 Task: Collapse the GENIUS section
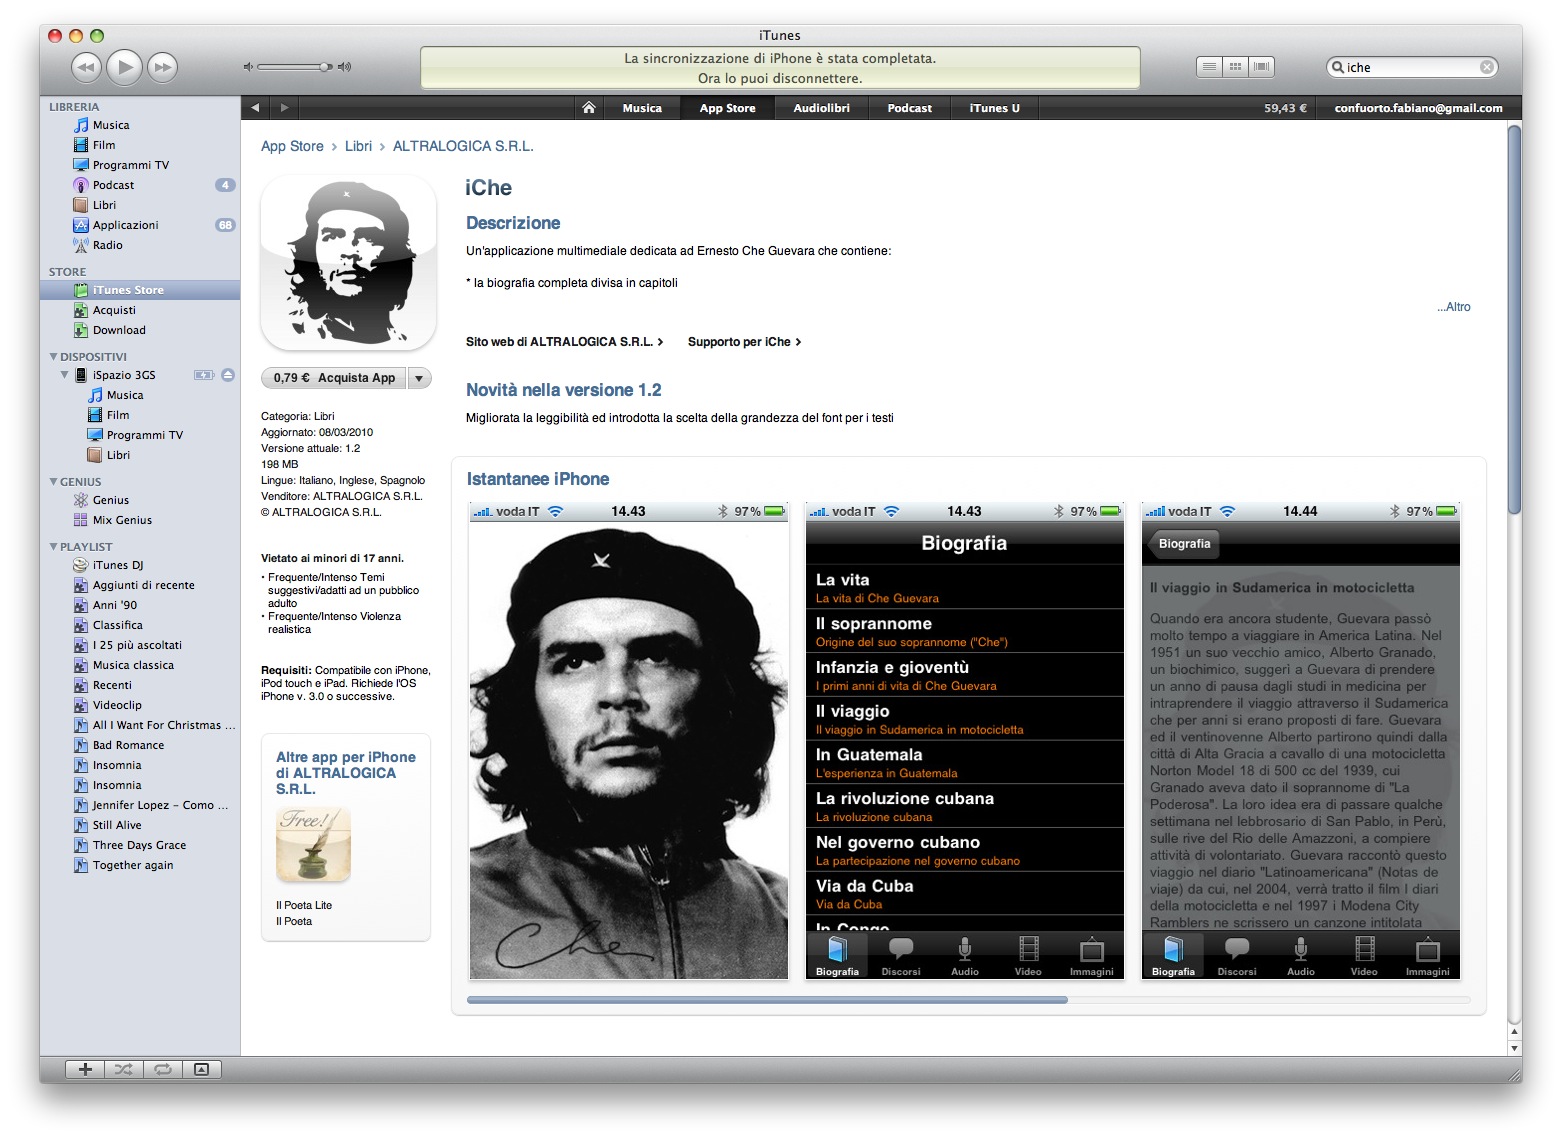pos(53,481)
